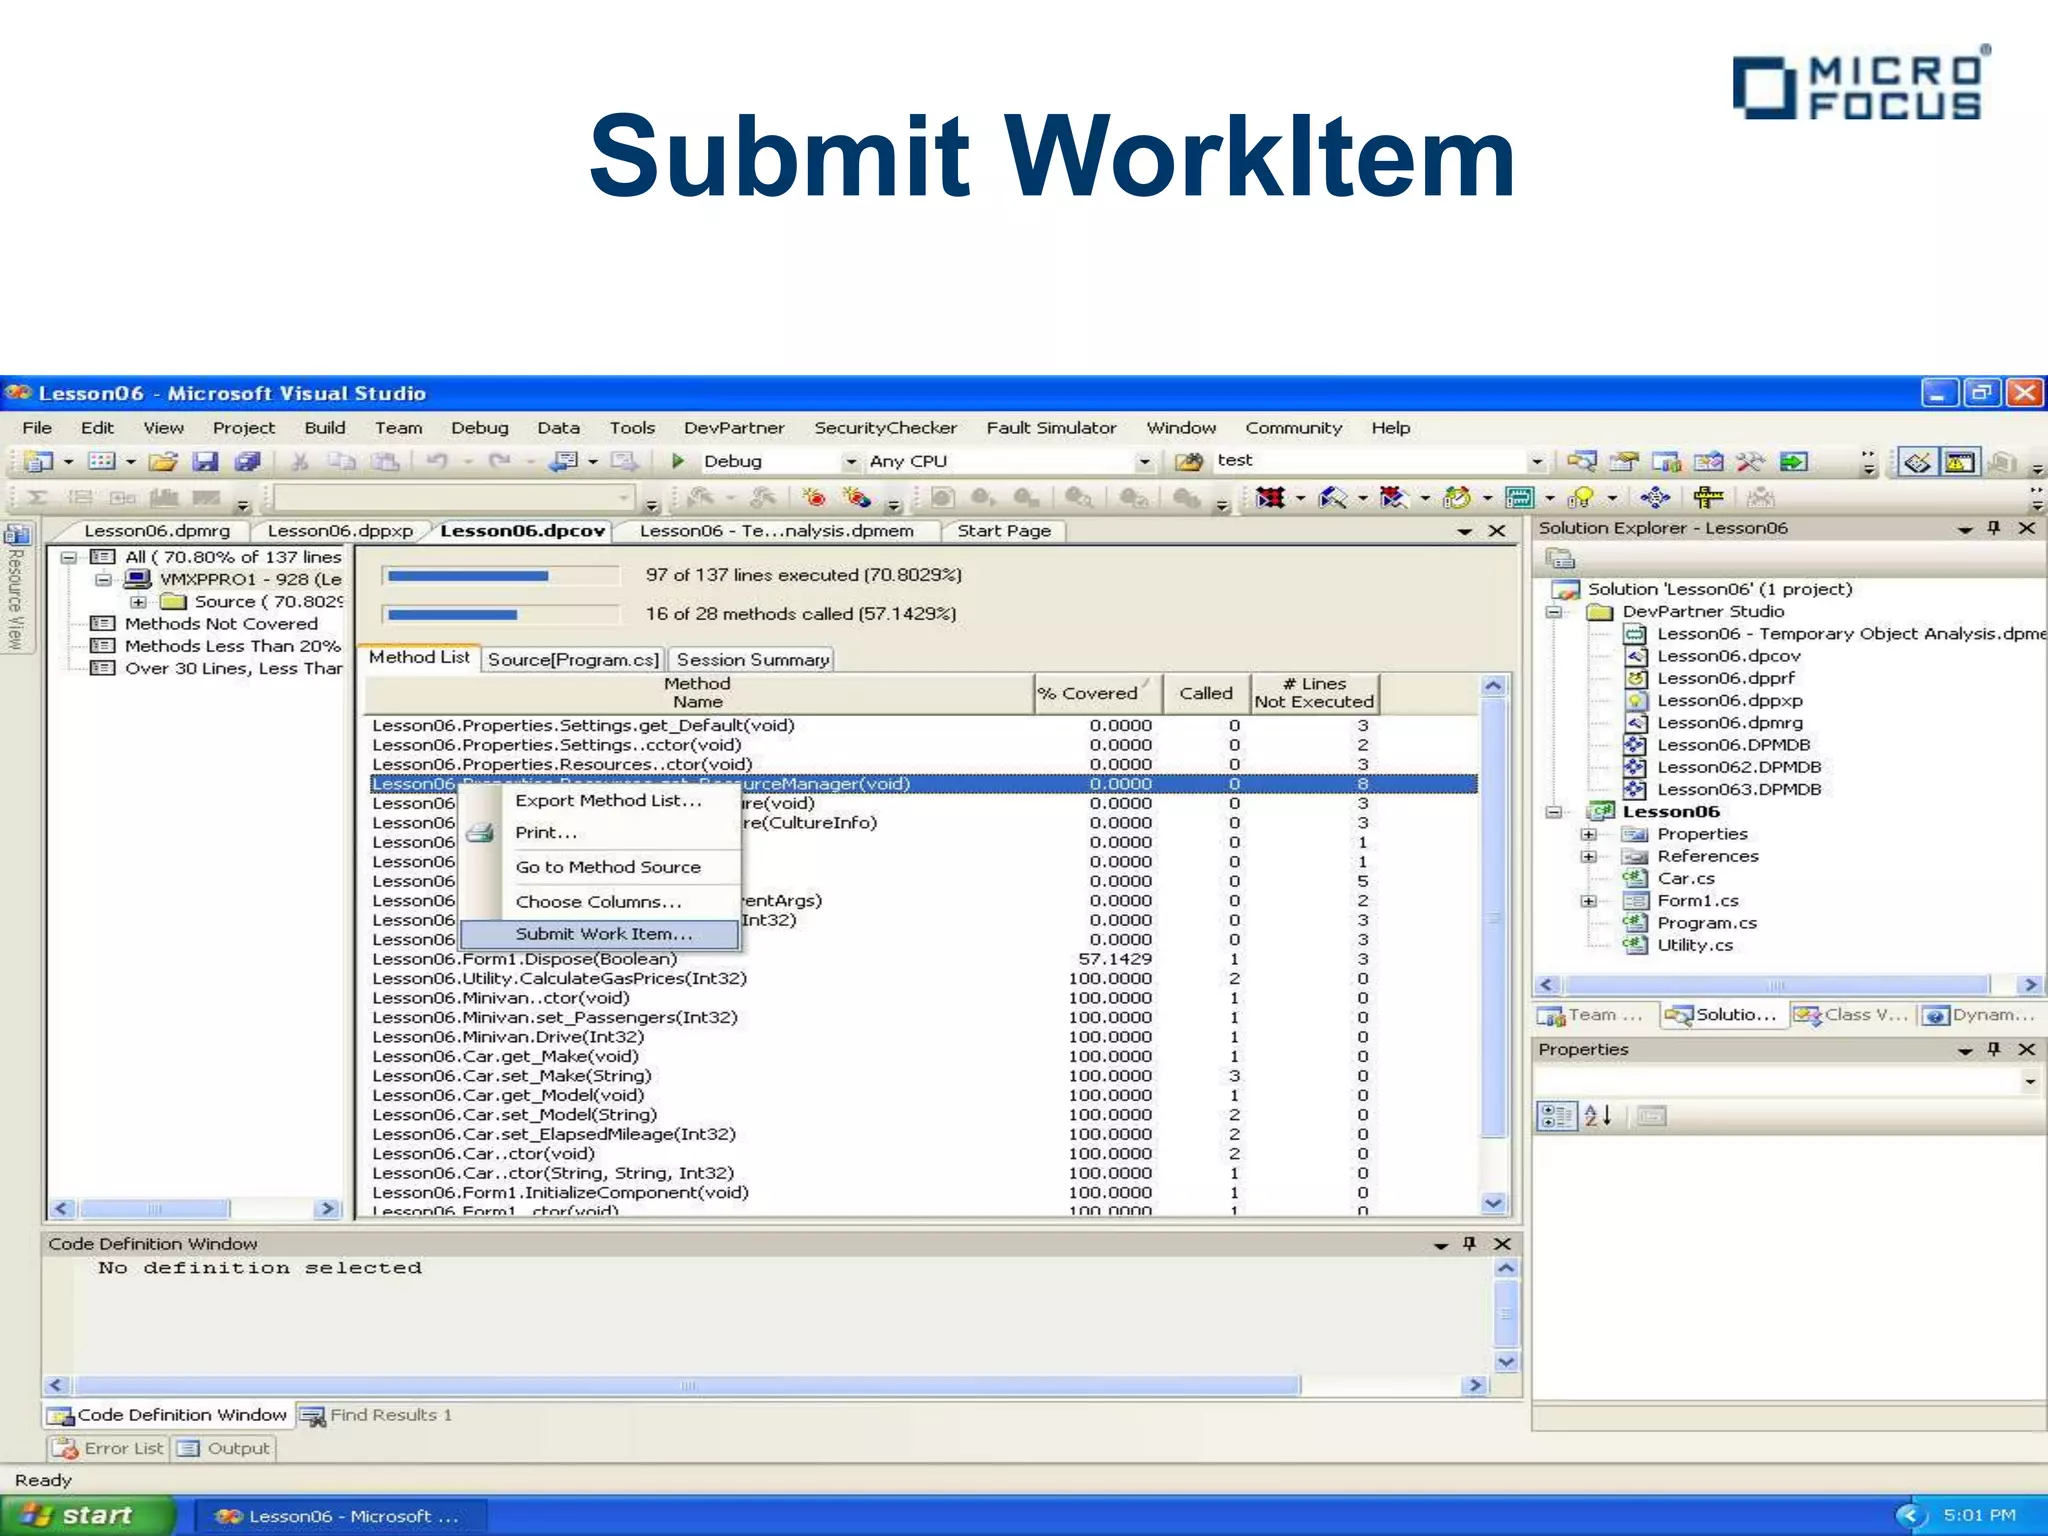
Task: Click the Alphabetical sort icon in Properties
Action: (x=1598, y=1116)
